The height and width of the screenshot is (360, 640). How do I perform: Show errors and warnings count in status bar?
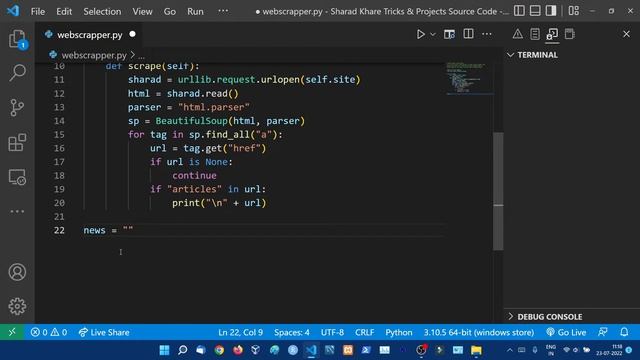click(49, 332)
